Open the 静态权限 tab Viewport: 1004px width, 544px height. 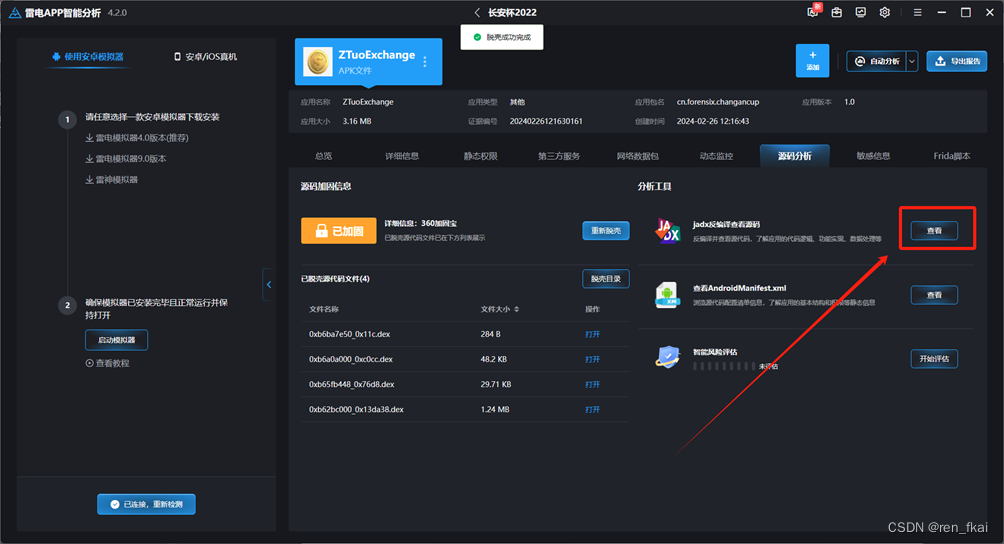480,156
